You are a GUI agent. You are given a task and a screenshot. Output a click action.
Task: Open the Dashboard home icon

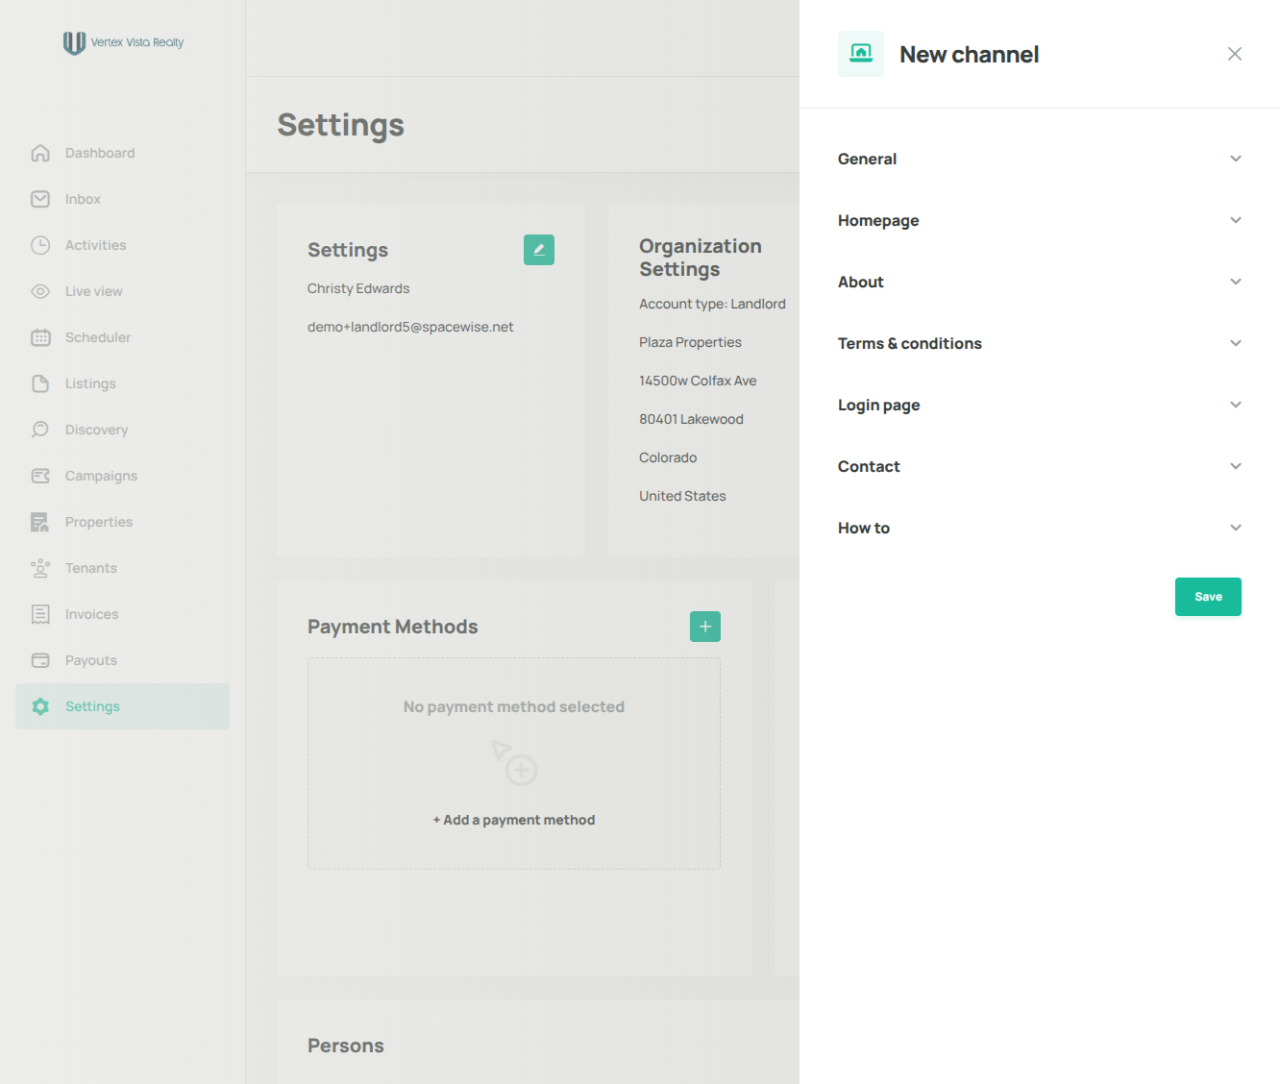40,153
